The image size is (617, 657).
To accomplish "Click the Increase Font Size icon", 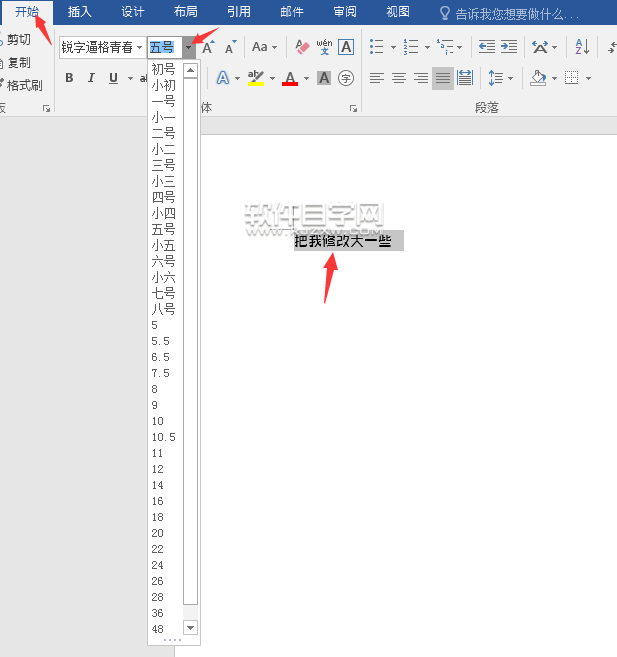I will click(208, 47).
